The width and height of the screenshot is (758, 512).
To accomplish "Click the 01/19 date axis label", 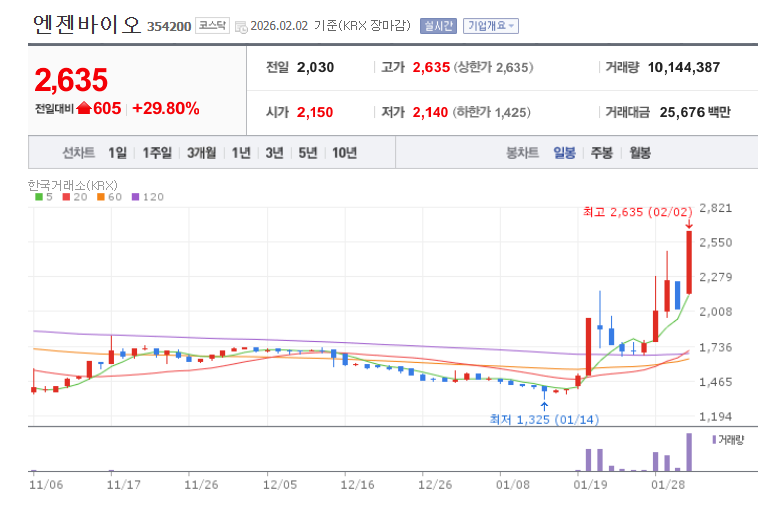I will coord(590,484).
